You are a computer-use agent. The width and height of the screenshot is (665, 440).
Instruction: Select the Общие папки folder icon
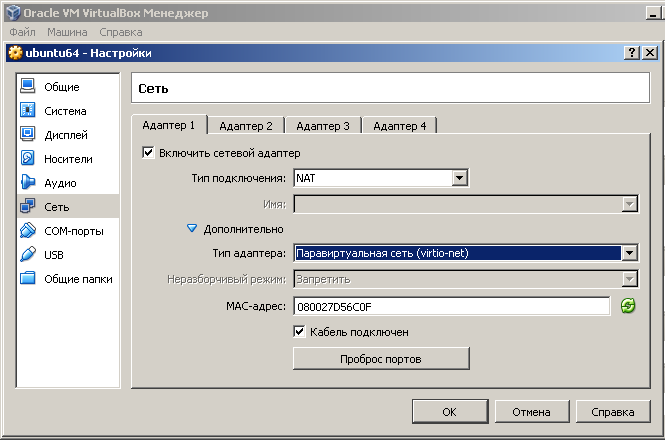pyautogui.click(x=28, y=278)
